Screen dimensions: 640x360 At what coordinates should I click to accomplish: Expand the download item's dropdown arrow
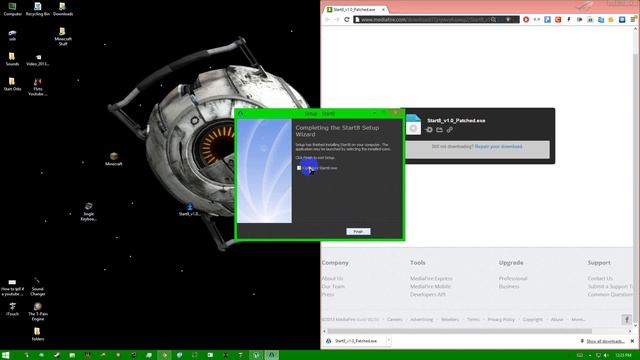(389, 340)
